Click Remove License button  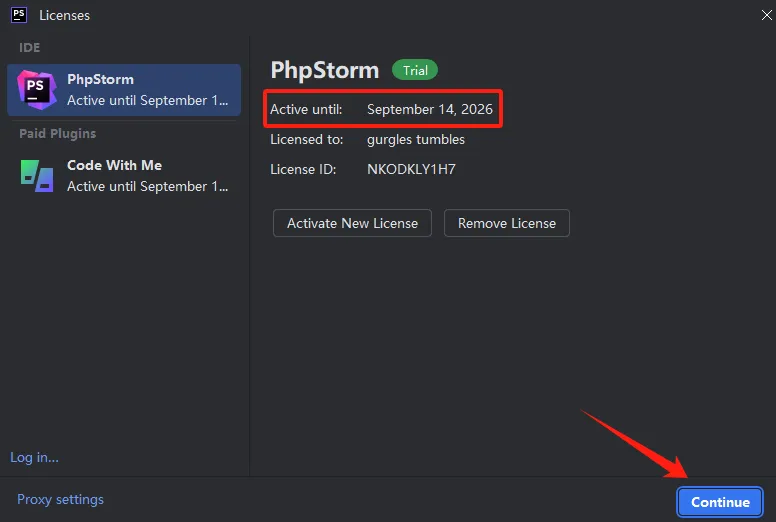click(x=507, y=223)
